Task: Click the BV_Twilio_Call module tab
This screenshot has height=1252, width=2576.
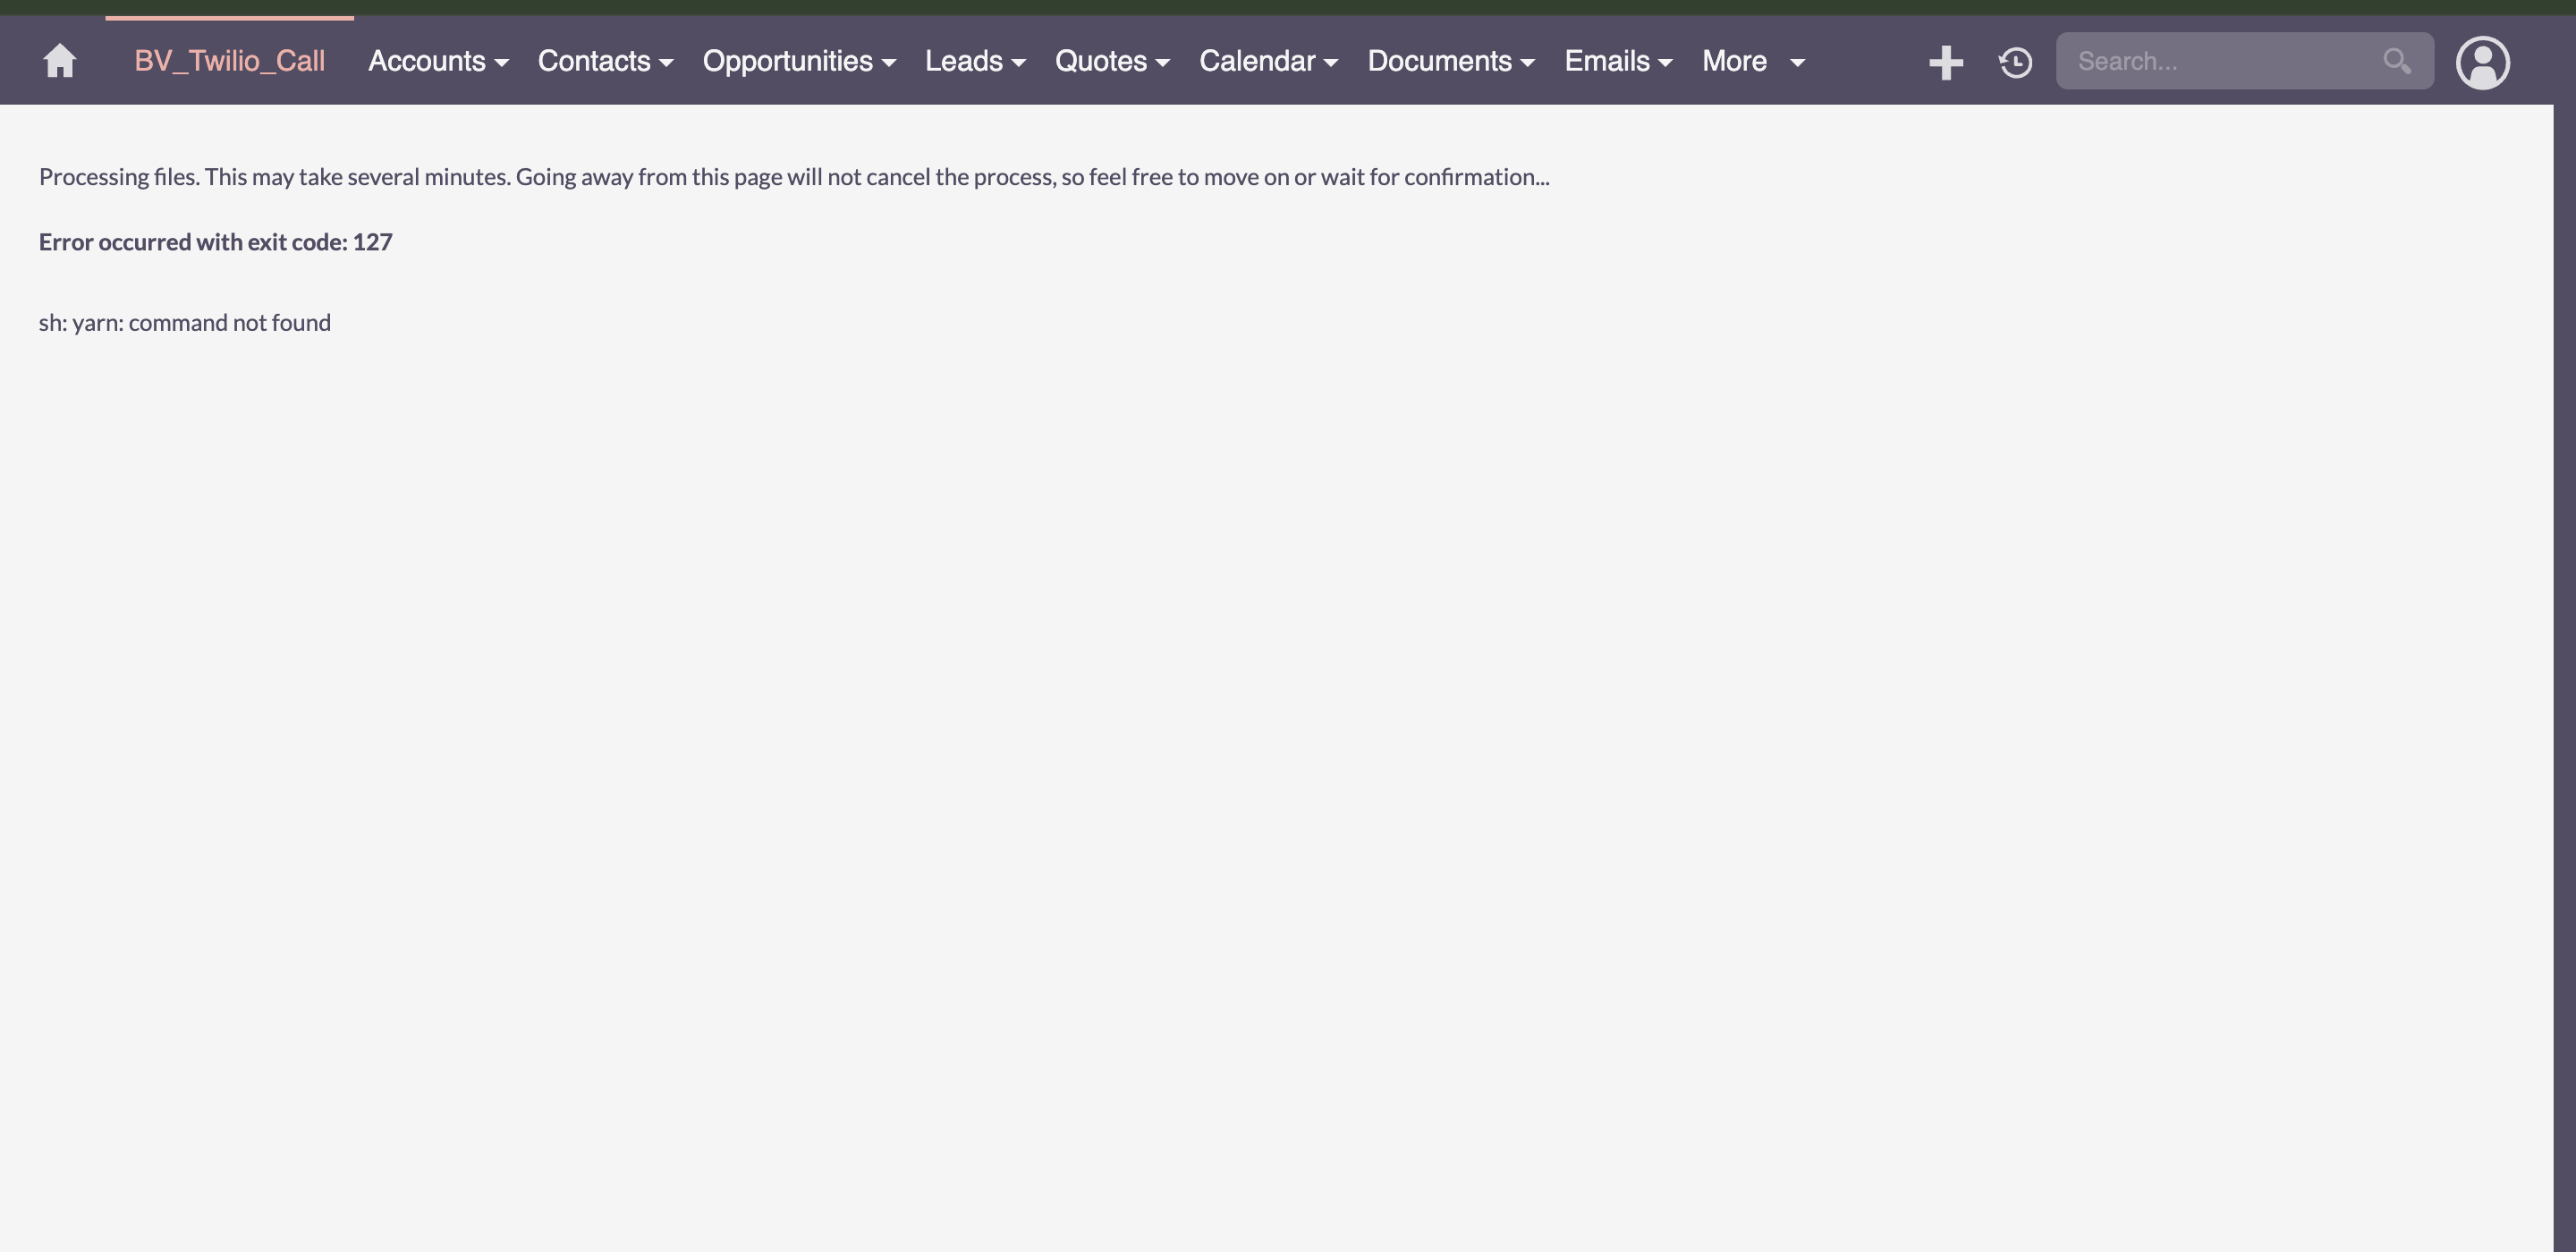Action: (230, 61)
